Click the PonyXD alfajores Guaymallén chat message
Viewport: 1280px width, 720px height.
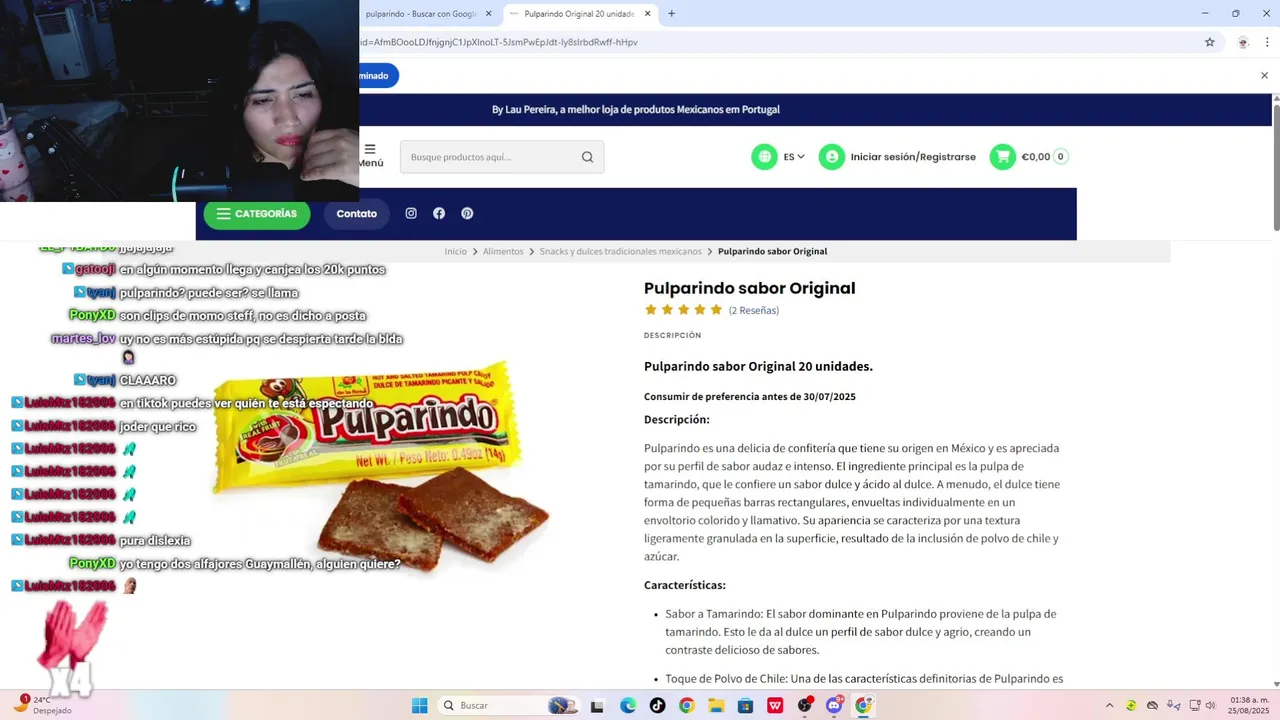tap(234, 564)
